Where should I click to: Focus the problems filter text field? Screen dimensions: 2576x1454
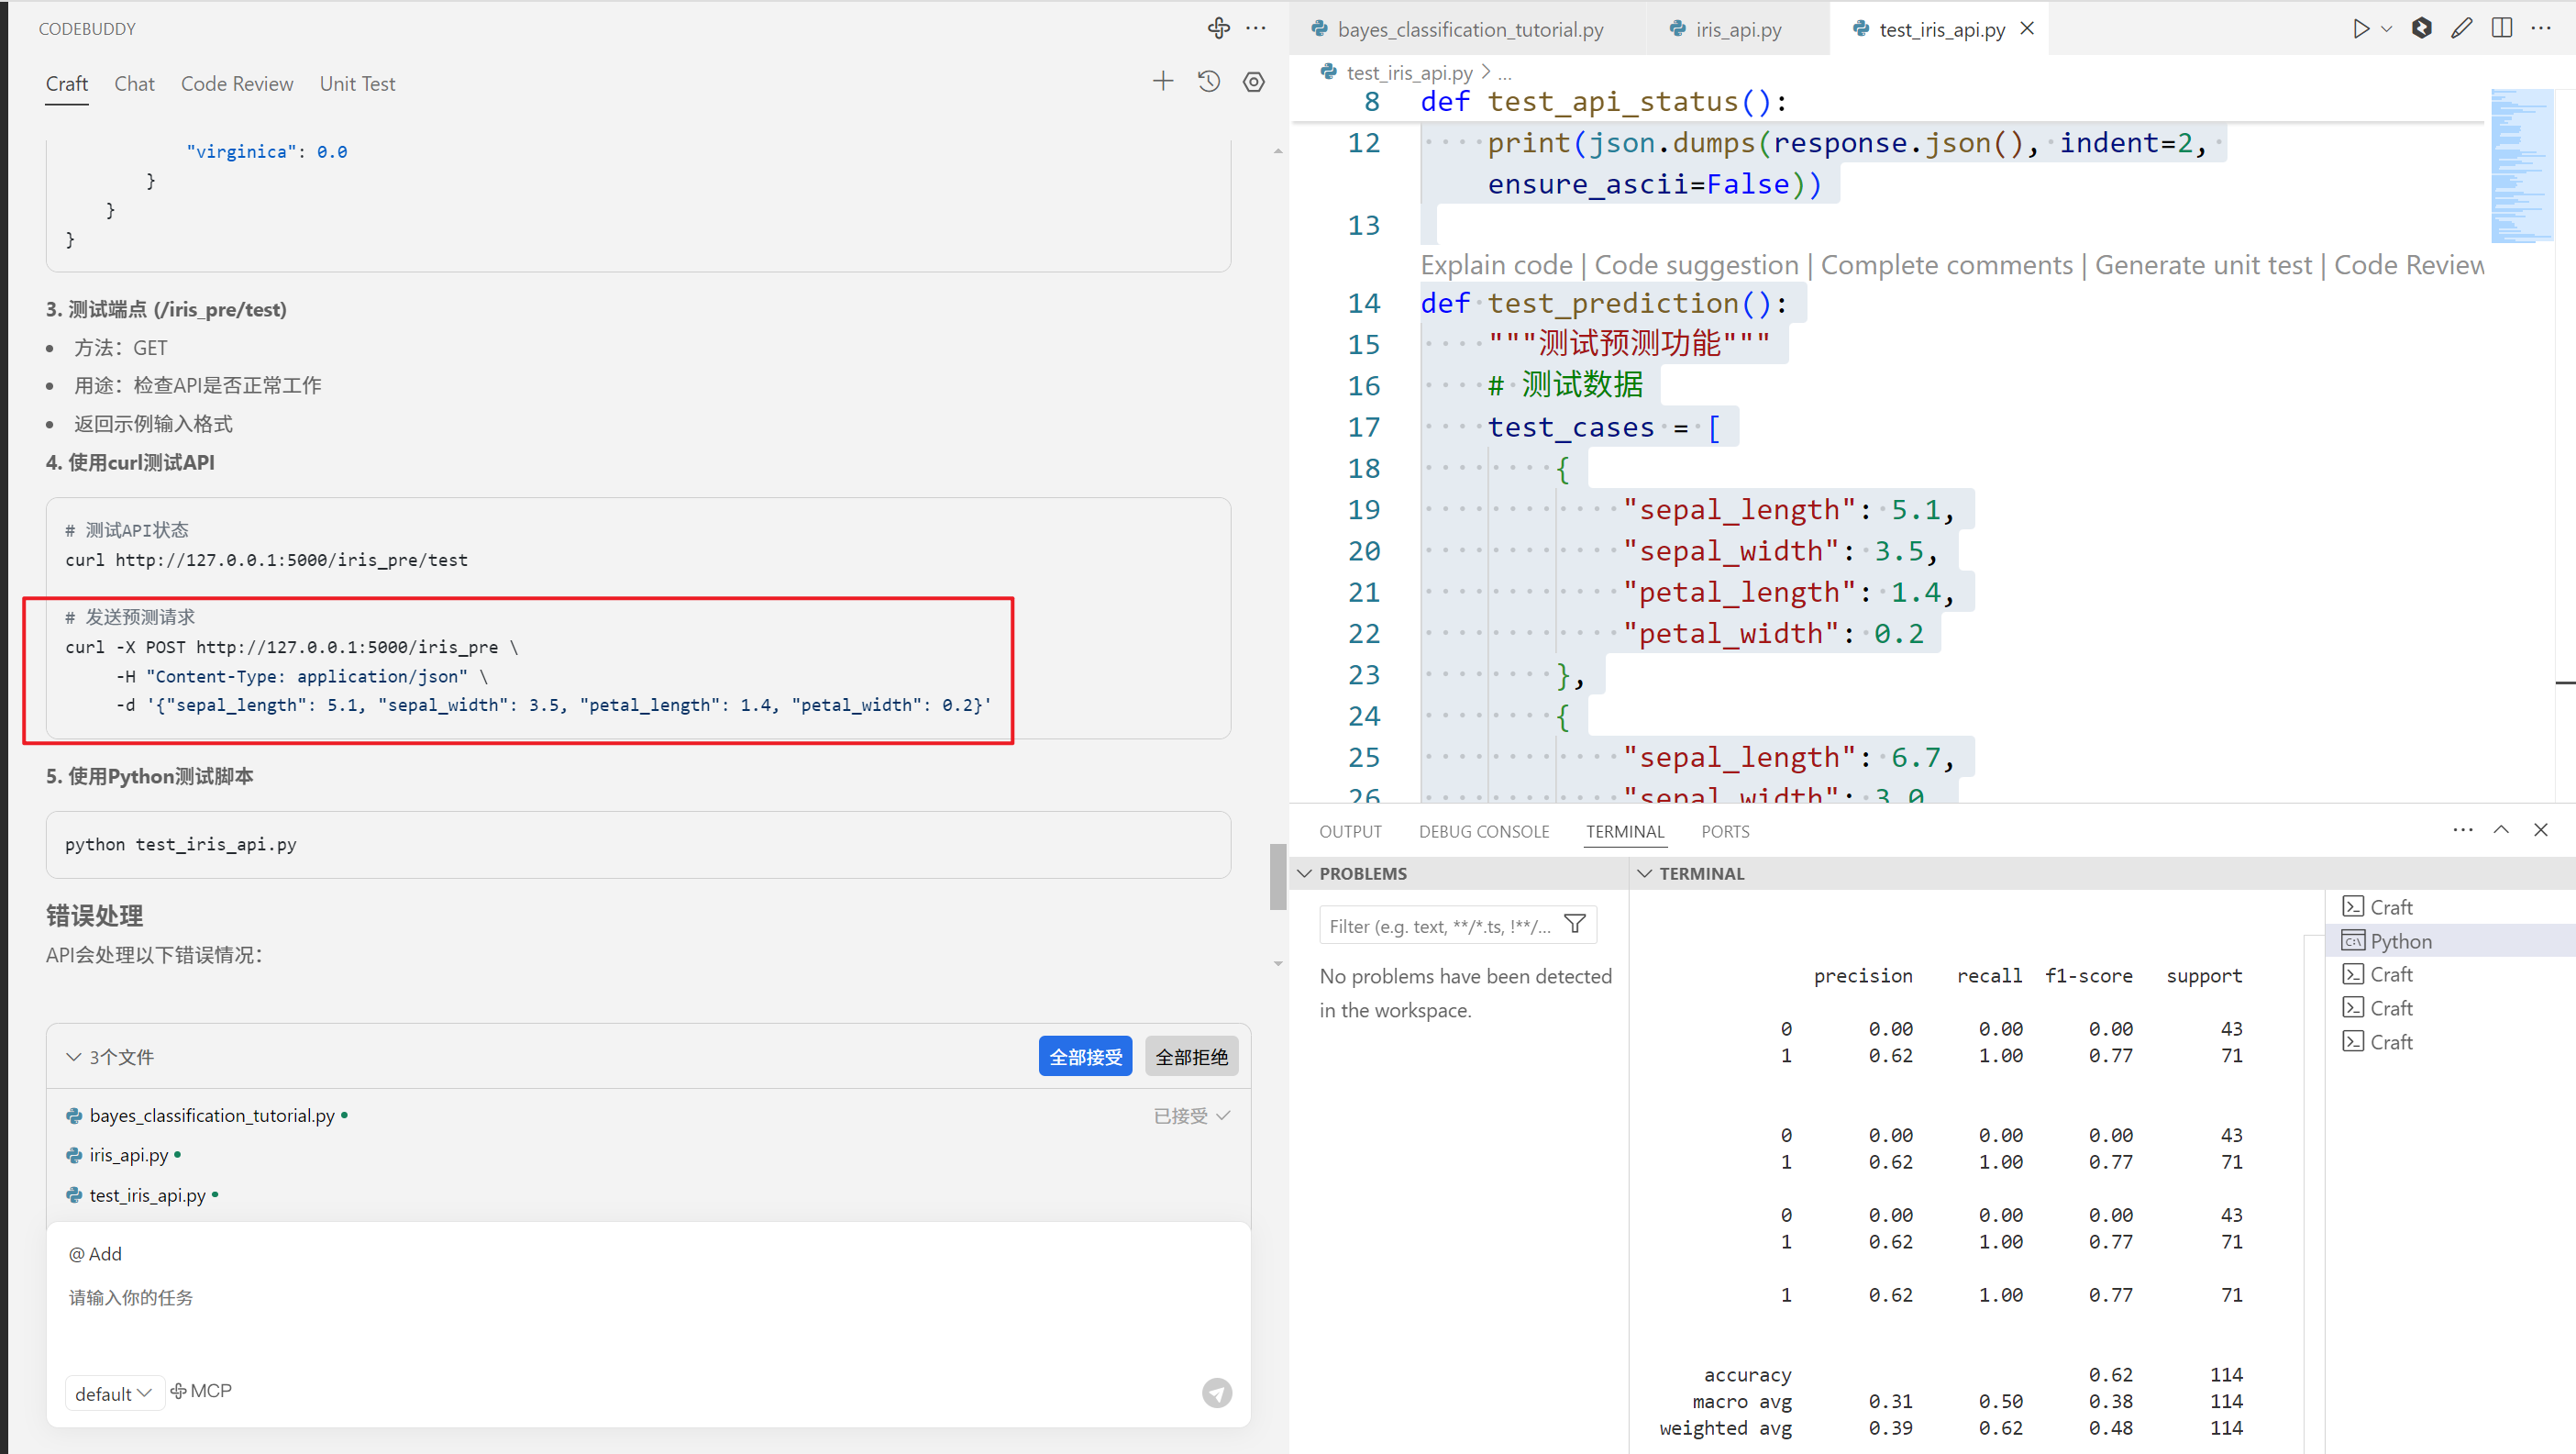[x=1442, y=925]
